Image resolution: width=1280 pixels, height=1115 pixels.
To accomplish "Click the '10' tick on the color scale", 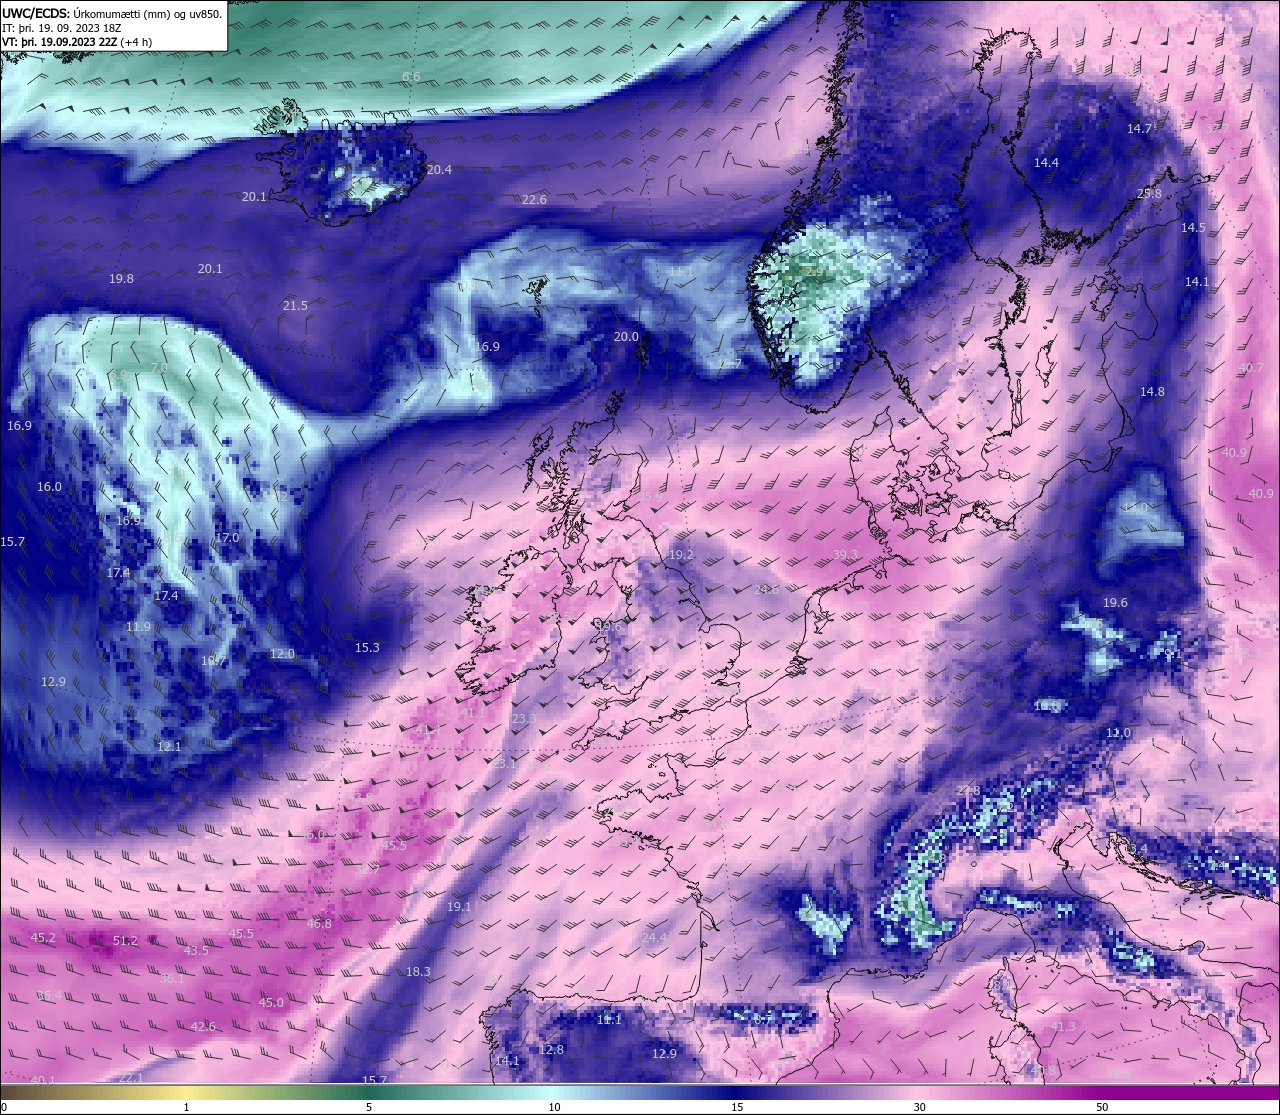I will pyautogui.click(x=554, y=1107).
